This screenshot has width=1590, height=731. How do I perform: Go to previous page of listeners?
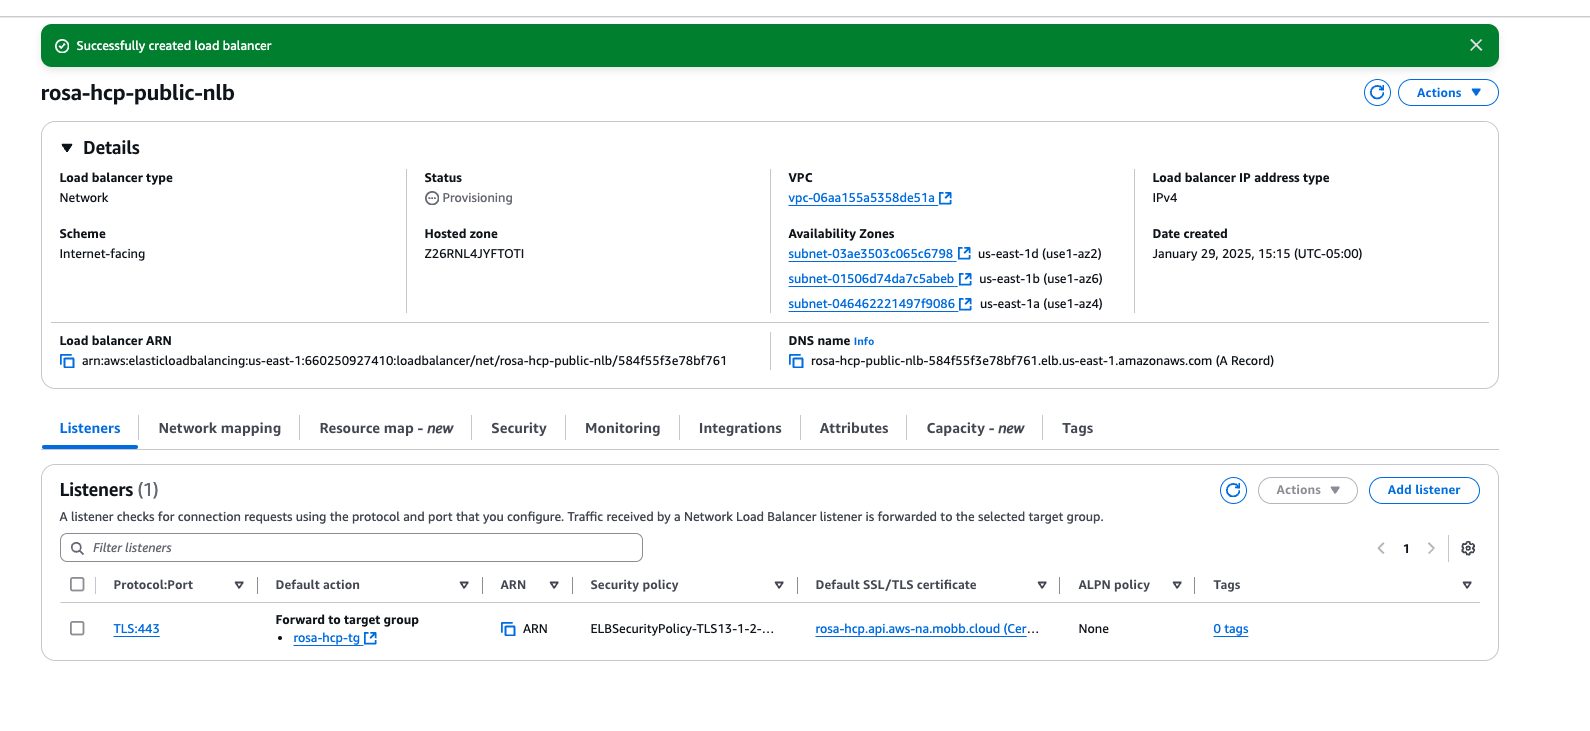(1381, 548)
